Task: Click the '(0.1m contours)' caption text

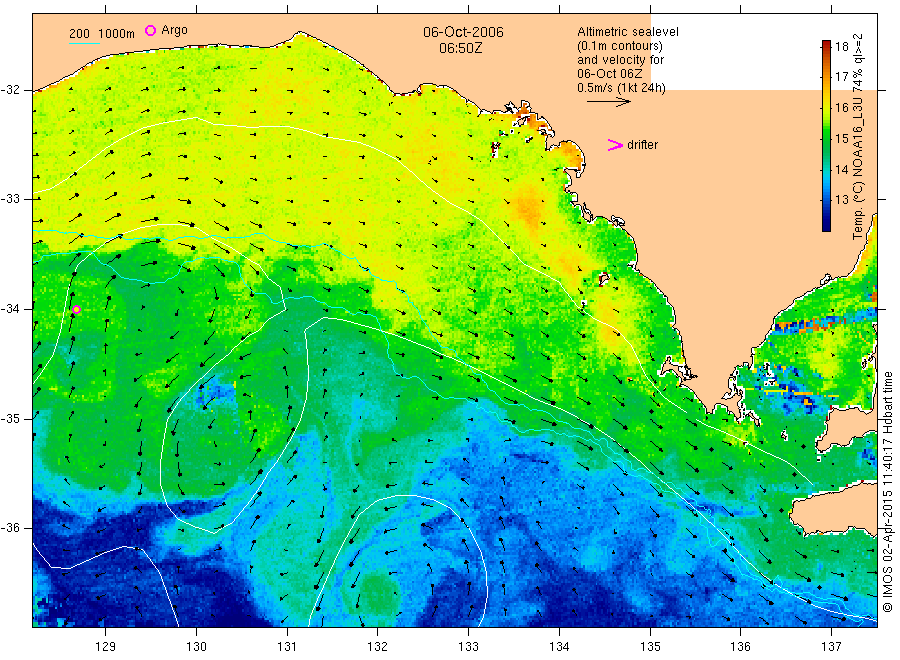Action: coord(620,46)
